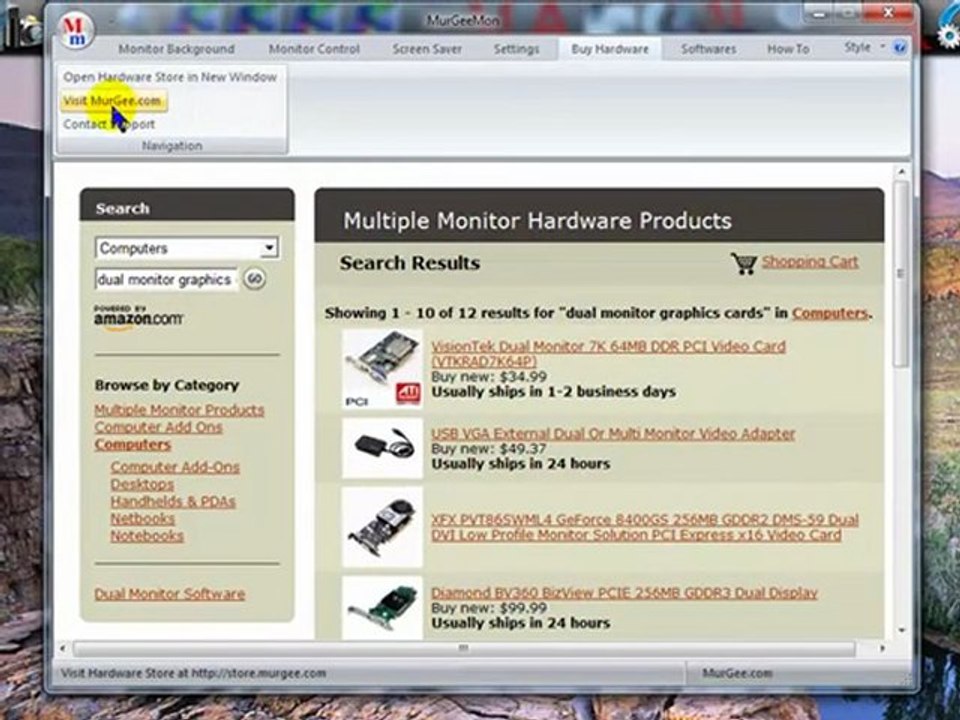Click Diamond card price 'Buy new: $99.99'
The height and width of the screenshot is (720, 960).
click(x=489, y=608)
